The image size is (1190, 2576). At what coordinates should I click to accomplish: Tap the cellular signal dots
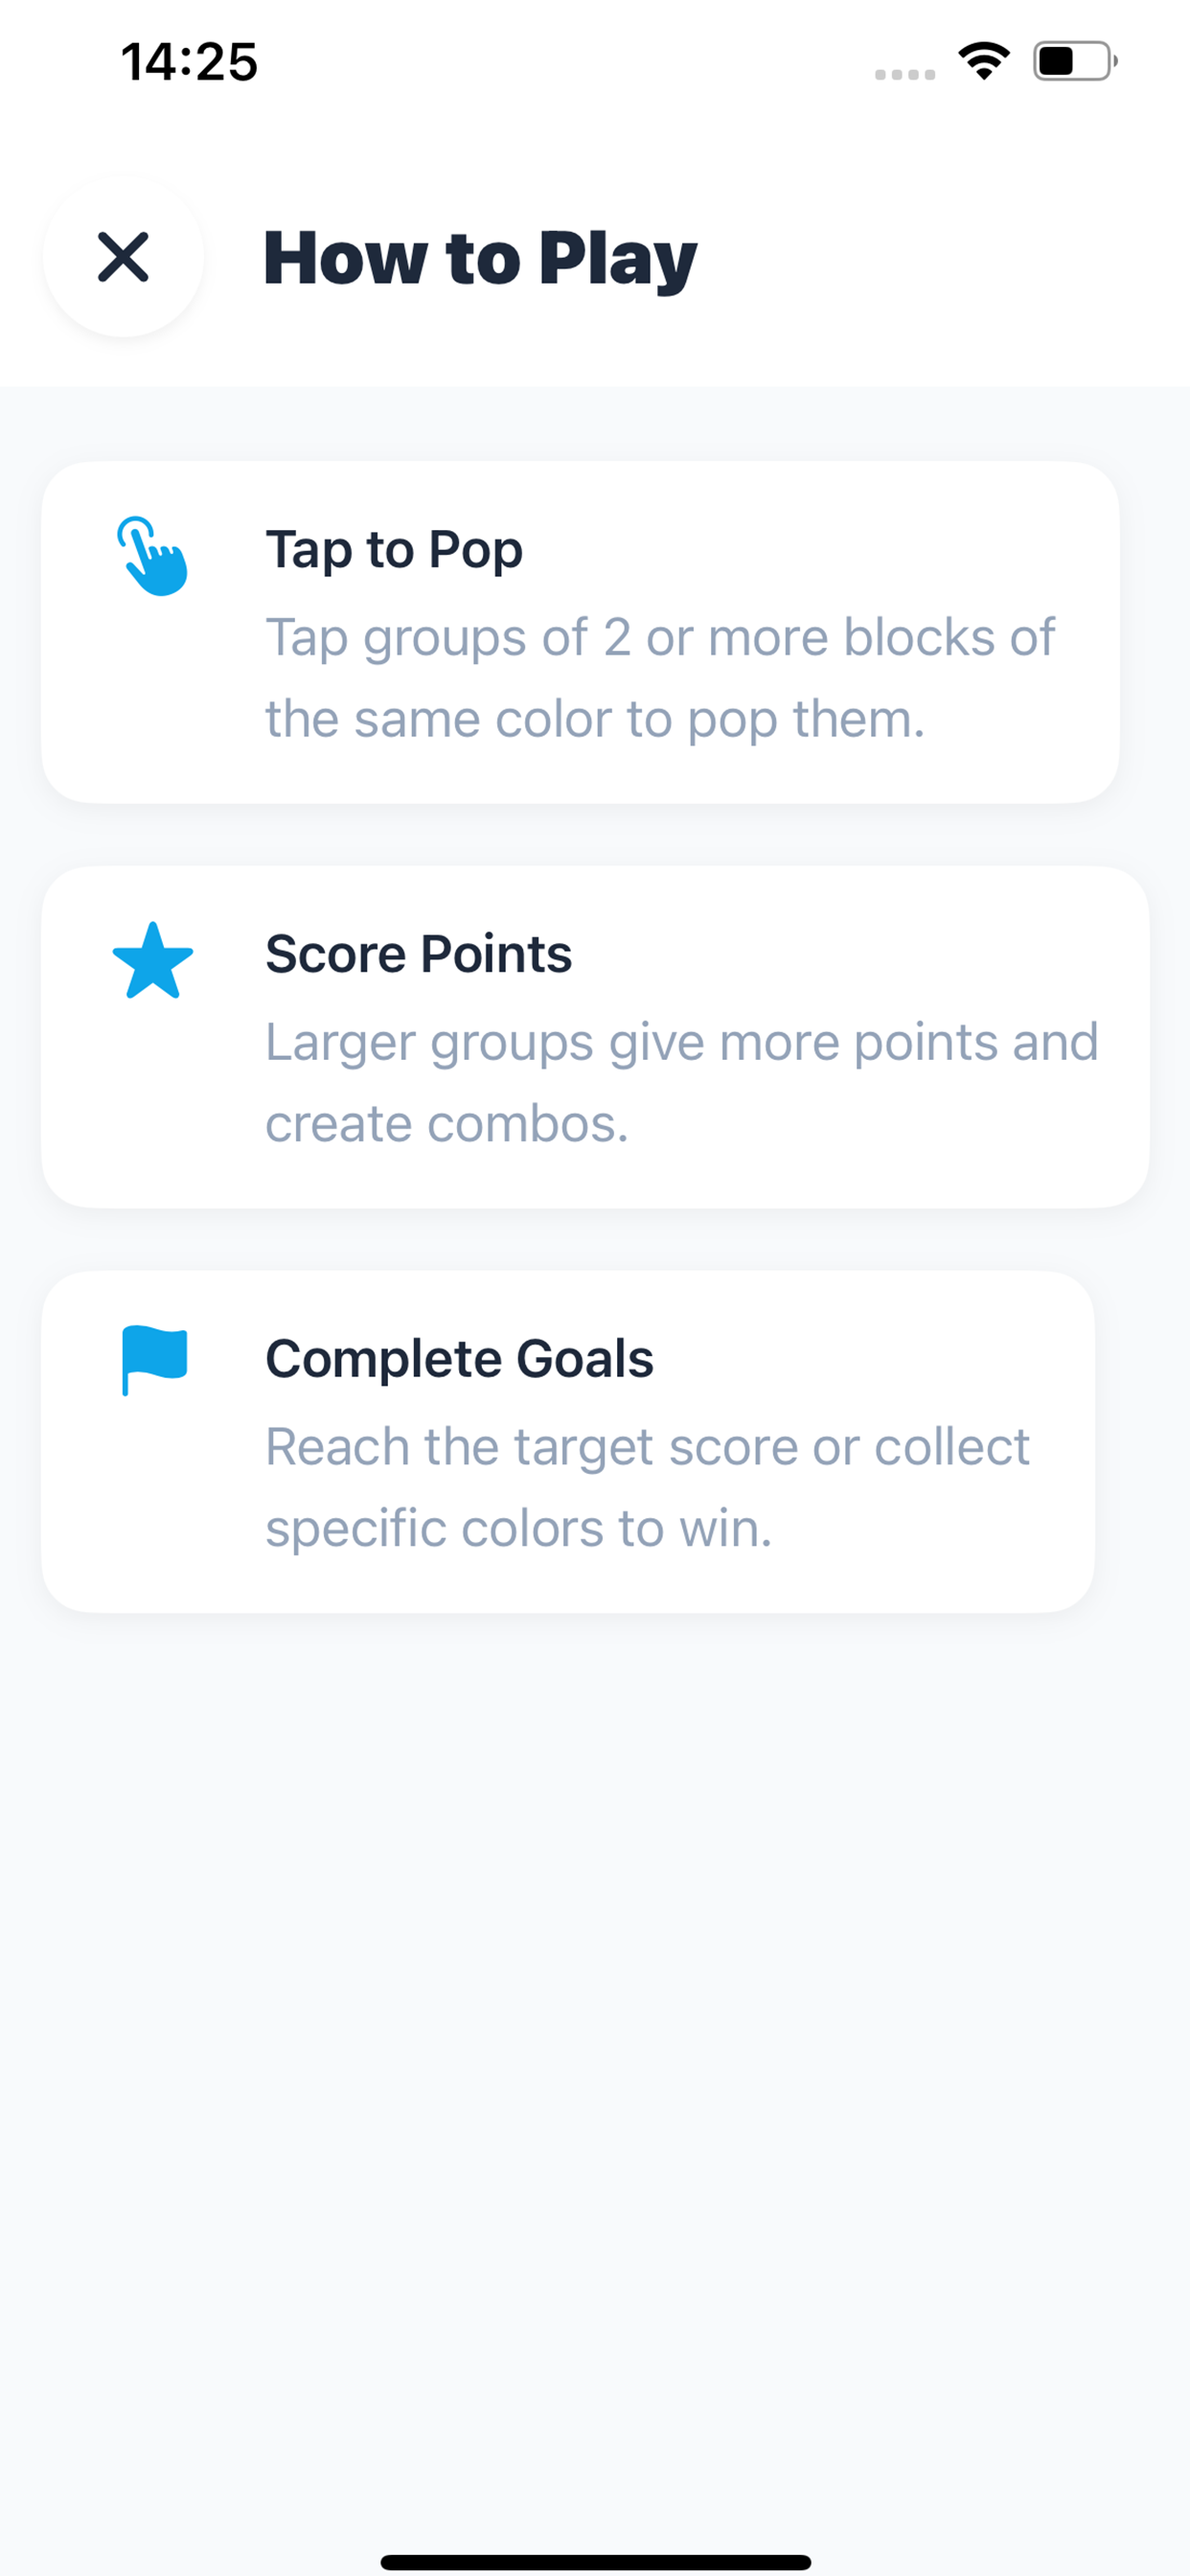click(x=904, y=74)
